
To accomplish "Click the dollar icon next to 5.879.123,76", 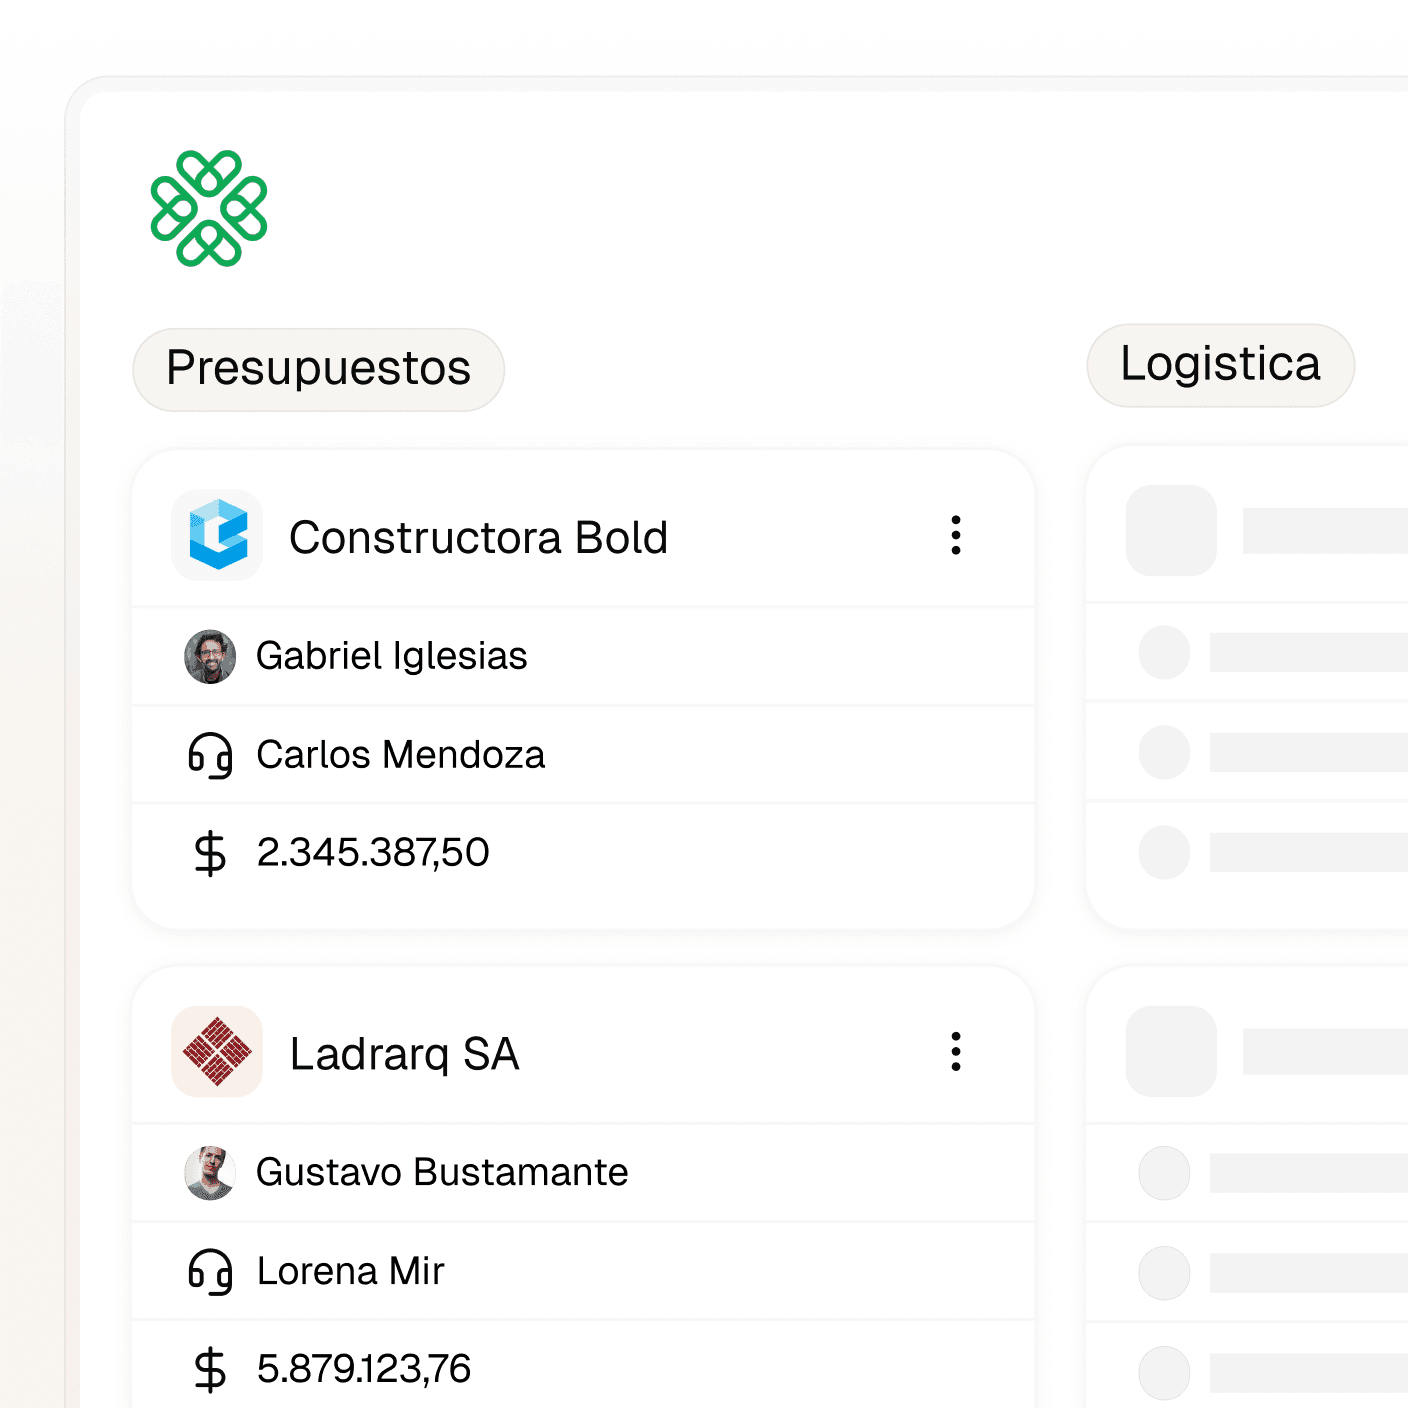I will pos(210,1369).
